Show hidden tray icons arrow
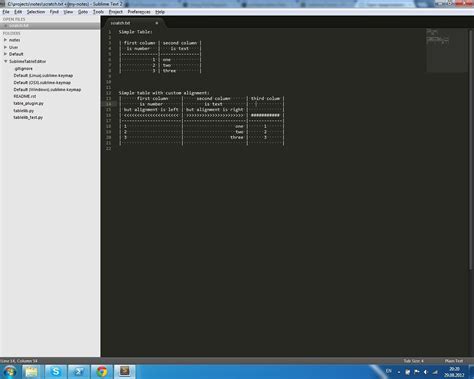 coord(399,372)
